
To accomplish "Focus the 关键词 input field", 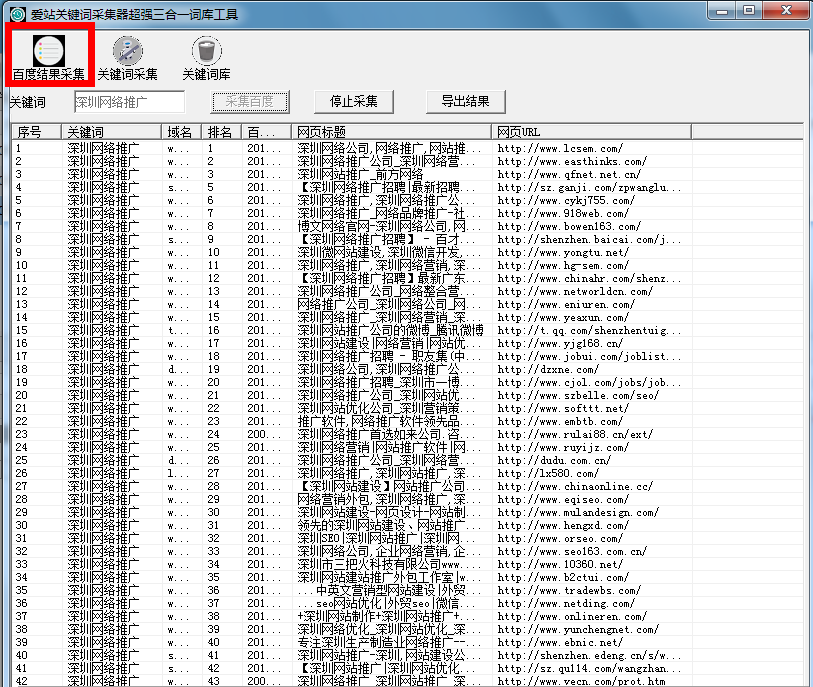I will [x=129, y=102].
